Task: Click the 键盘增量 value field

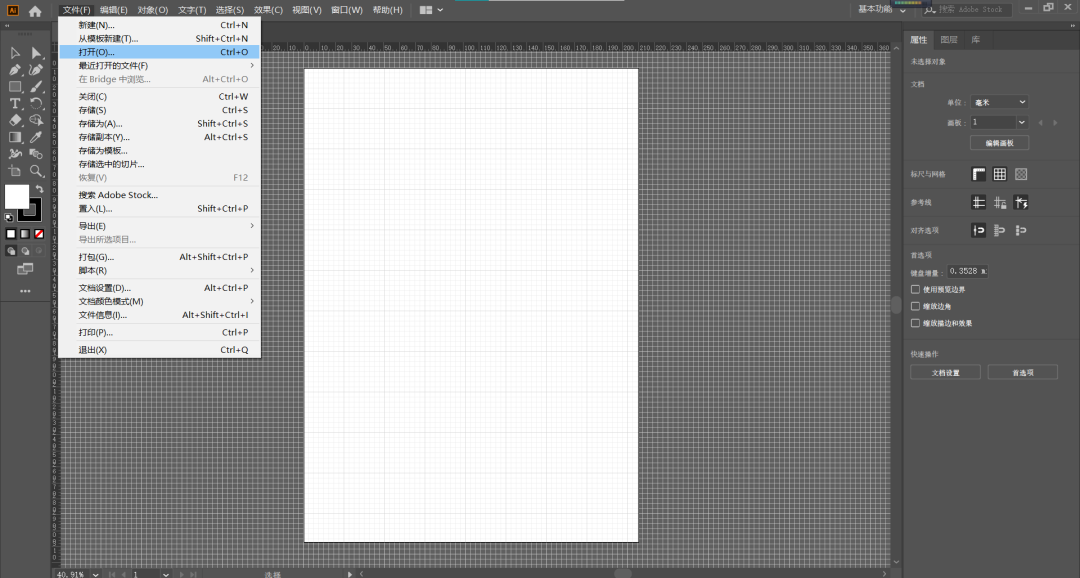Action: pos(967,271)
